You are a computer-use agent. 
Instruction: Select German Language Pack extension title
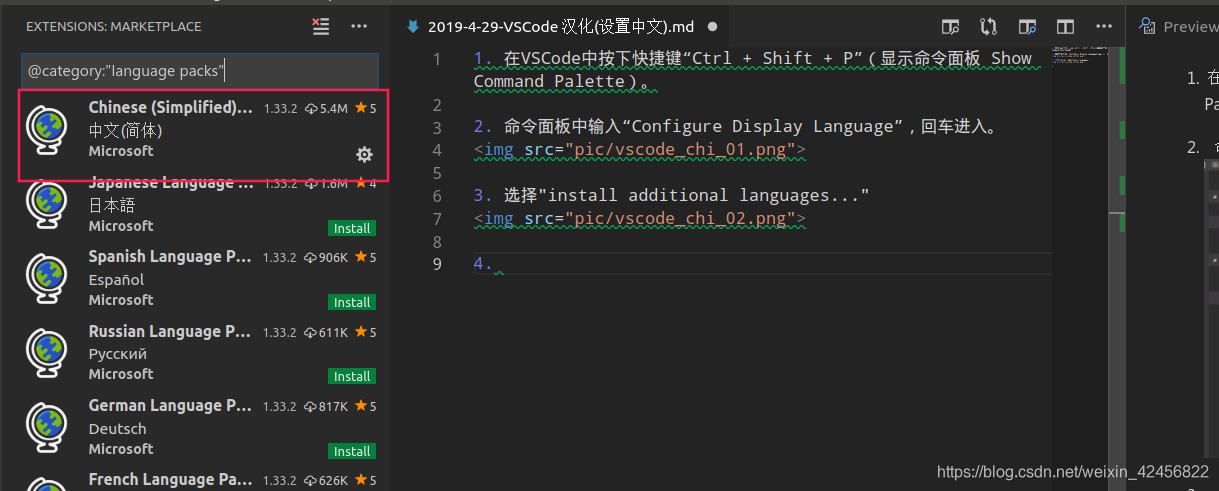point(170,405)
